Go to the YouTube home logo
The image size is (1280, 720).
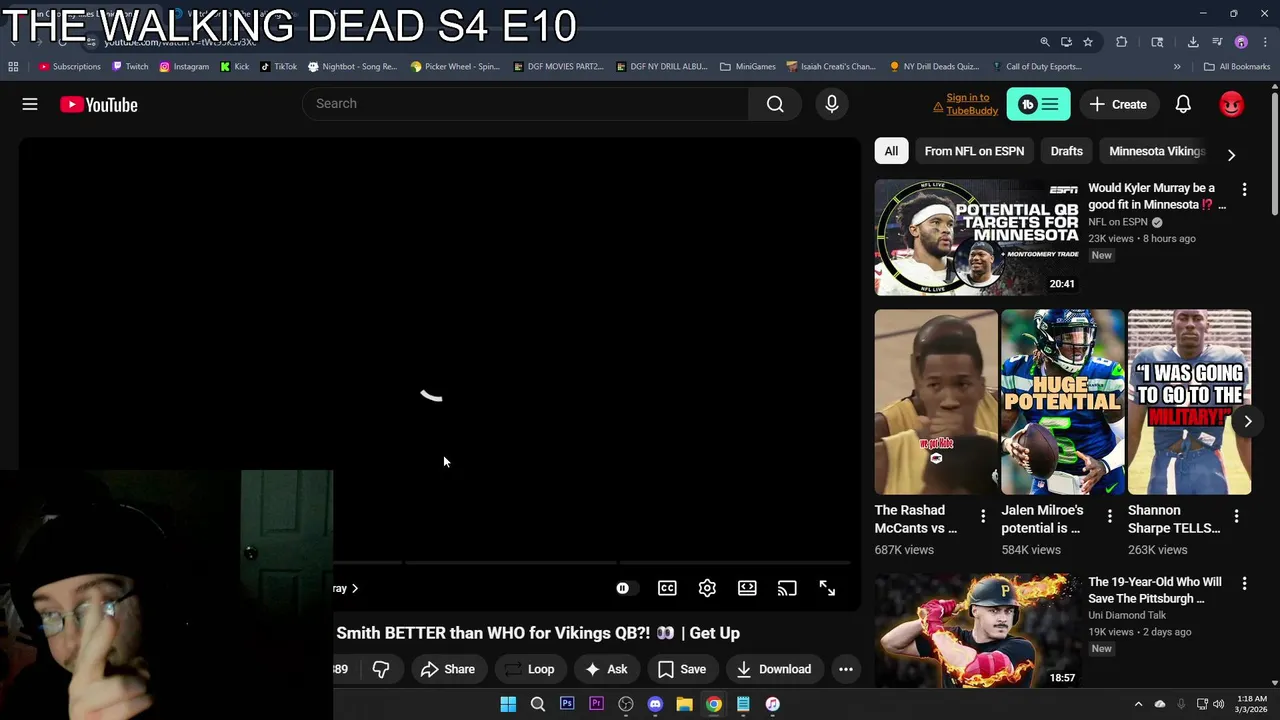99,104
